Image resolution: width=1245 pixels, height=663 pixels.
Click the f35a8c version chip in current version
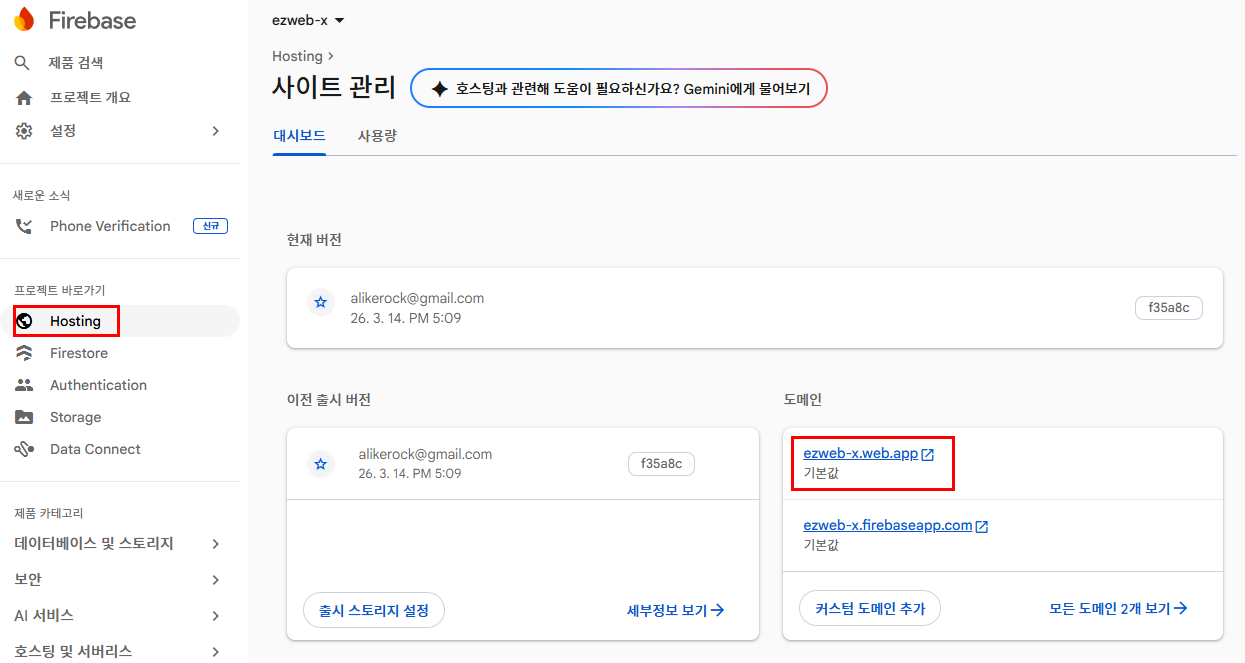coord(1168,308)
